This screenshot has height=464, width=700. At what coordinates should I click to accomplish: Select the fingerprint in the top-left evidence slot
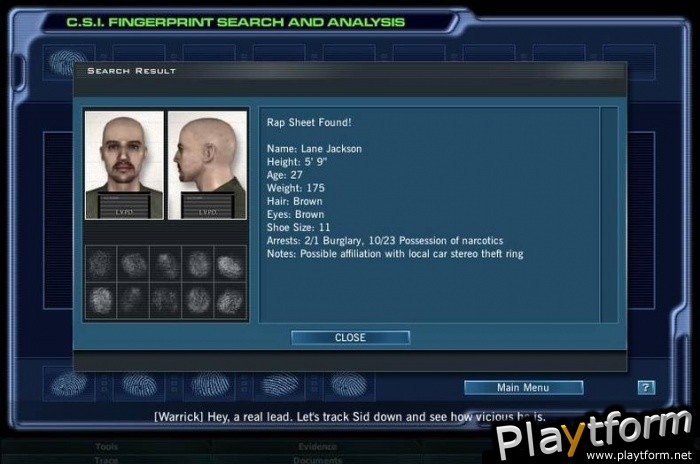pos(68,62)
